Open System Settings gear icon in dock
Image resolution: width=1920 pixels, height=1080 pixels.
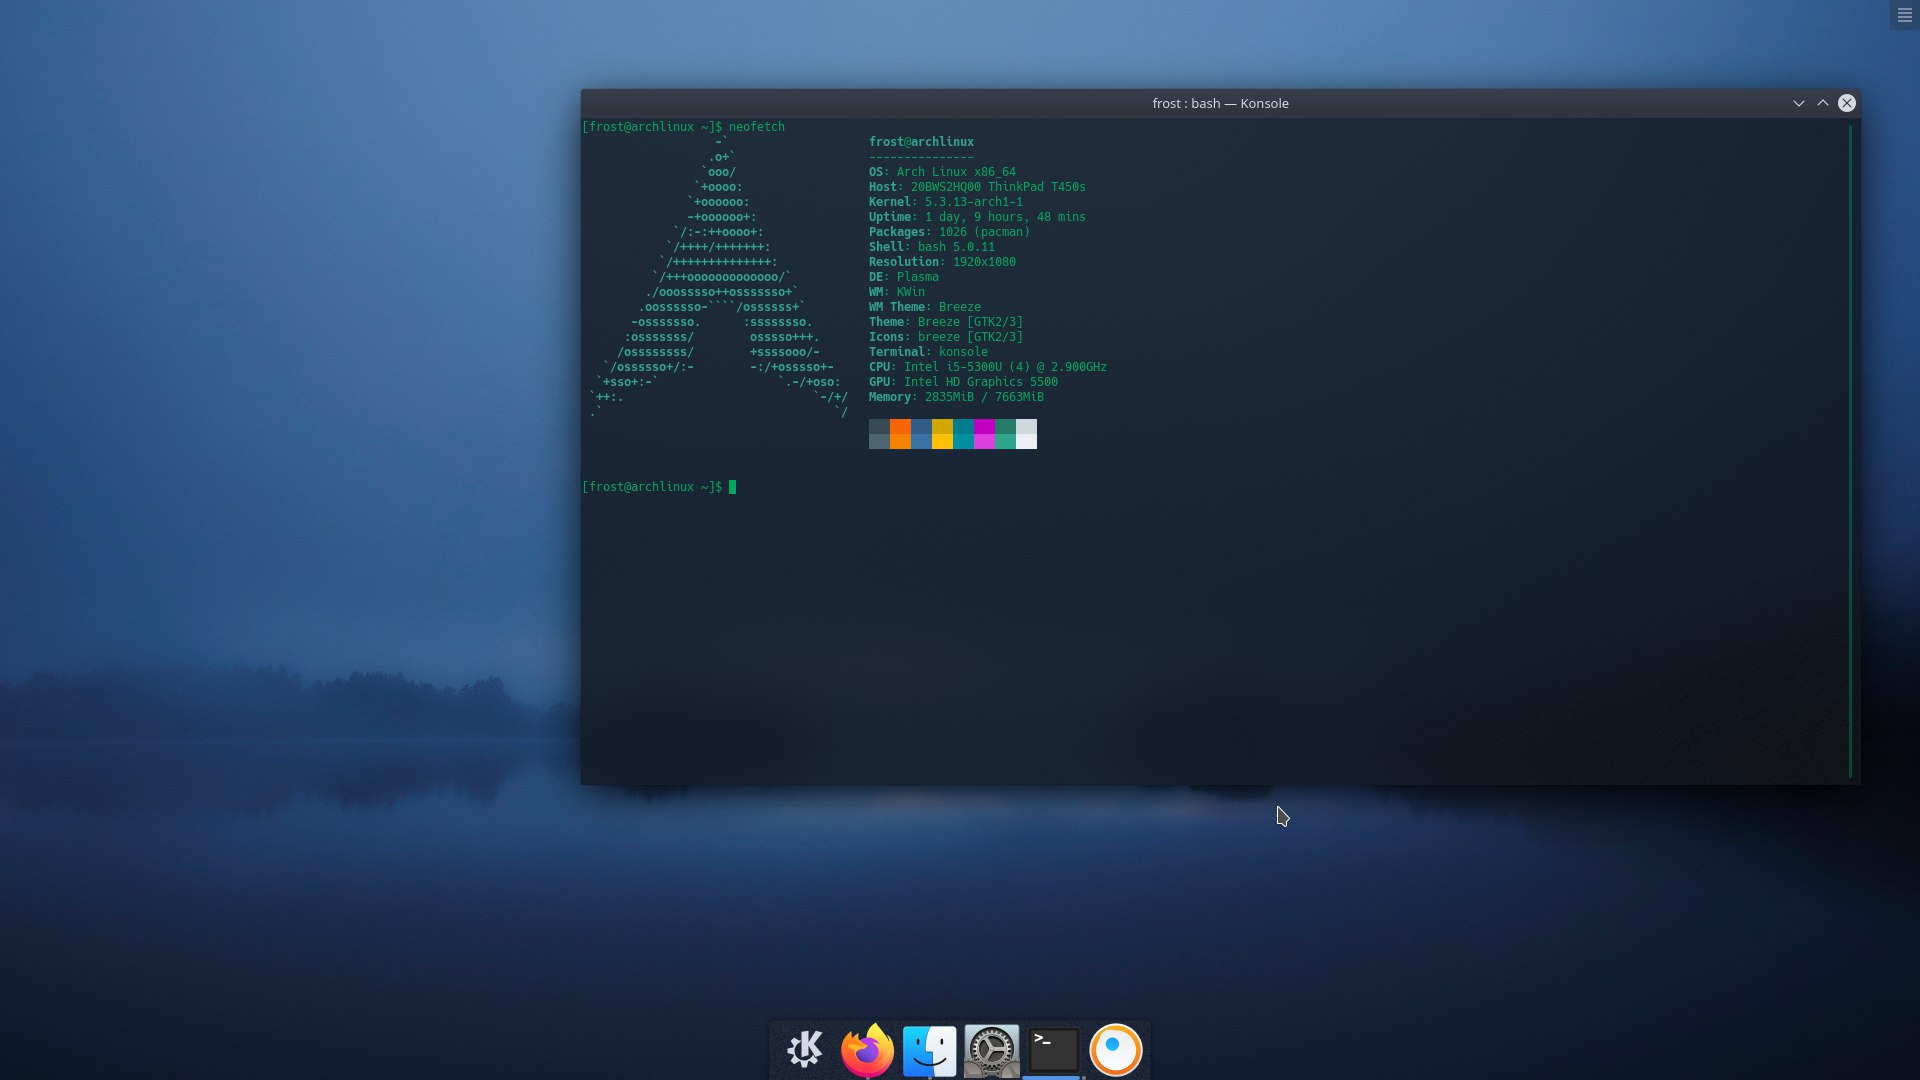coord(991,1050)
